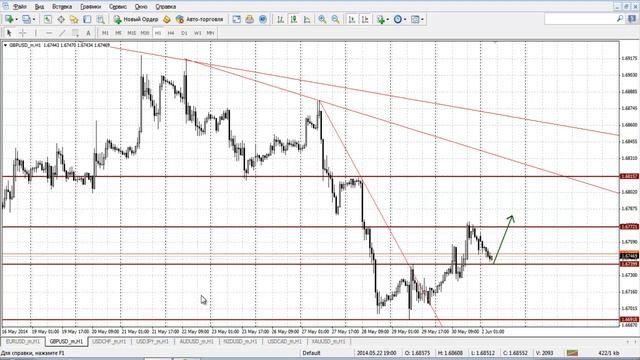Expand the Templates dropdown arrow
640x360 pixels.
(x=422, y=19)
